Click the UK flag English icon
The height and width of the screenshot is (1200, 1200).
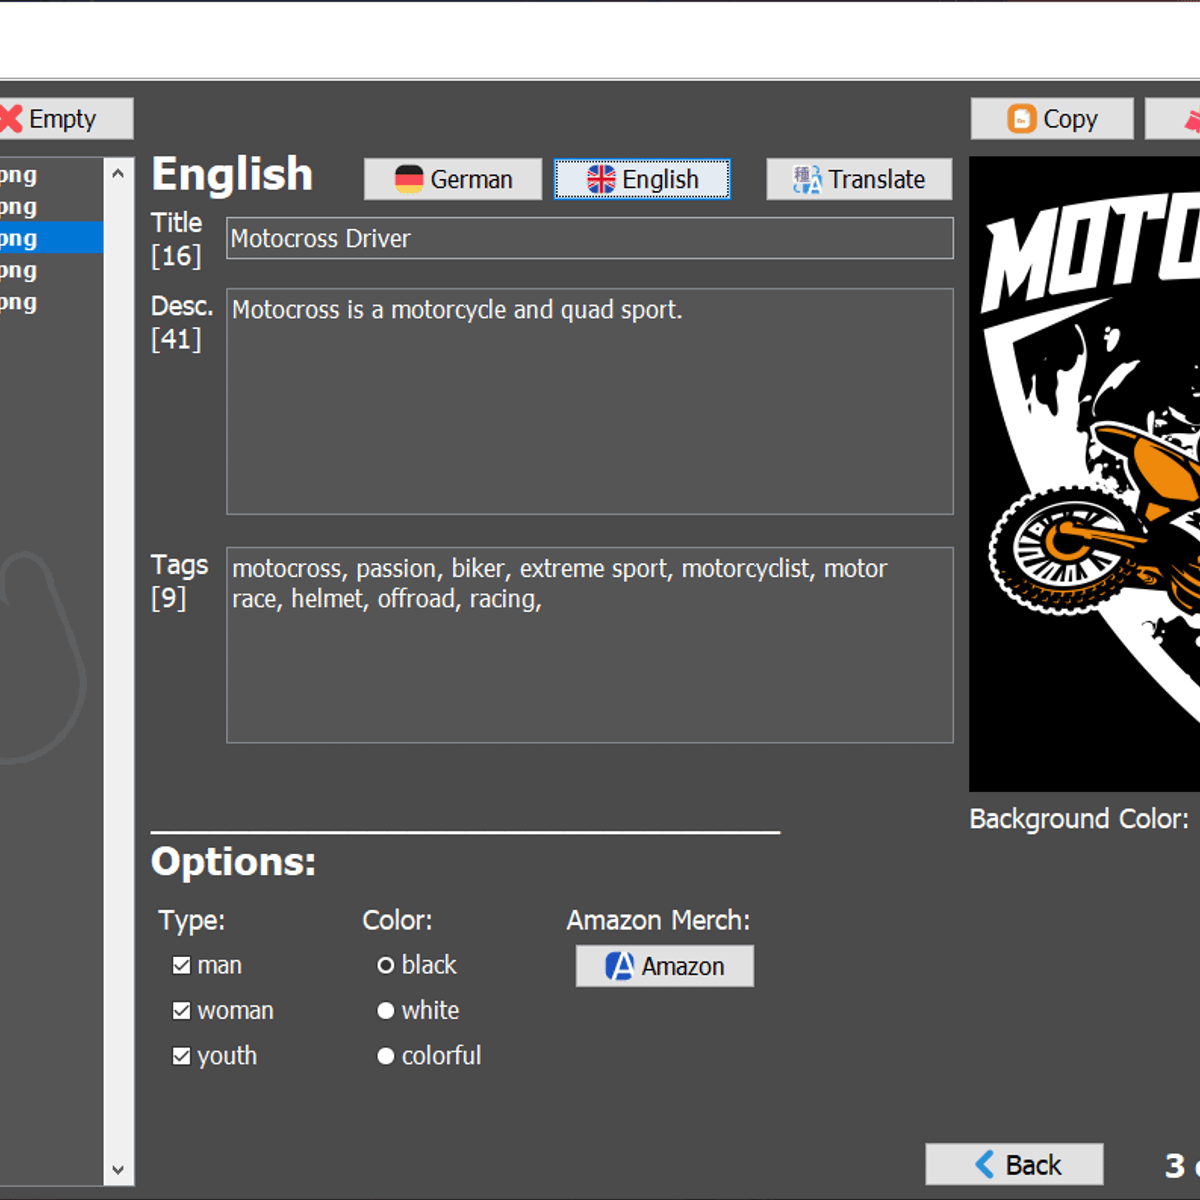tap(601, 180)
